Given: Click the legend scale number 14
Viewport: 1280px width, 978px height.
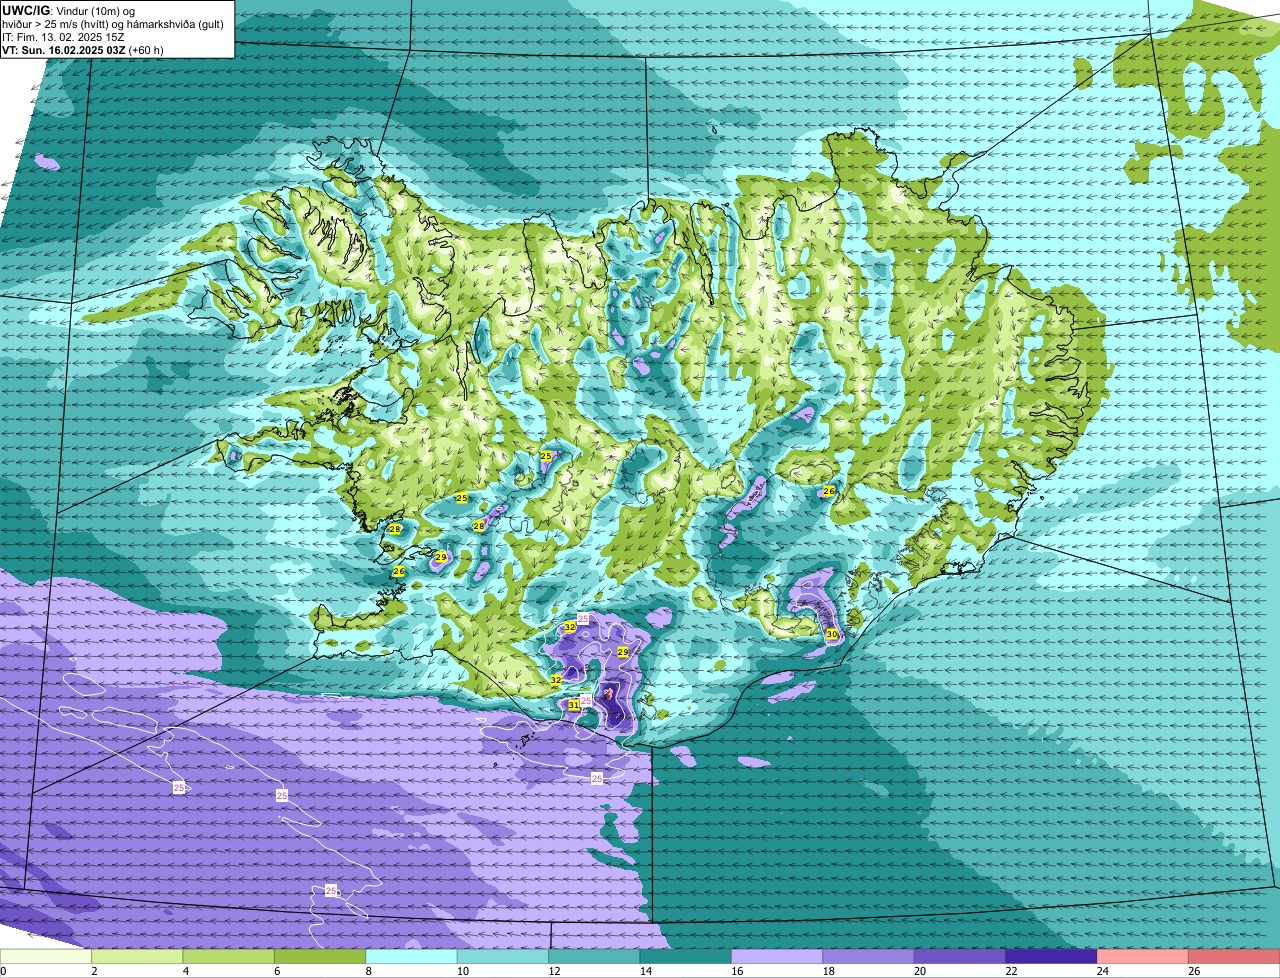Looking at the screenshot, I should click(645, 971).
